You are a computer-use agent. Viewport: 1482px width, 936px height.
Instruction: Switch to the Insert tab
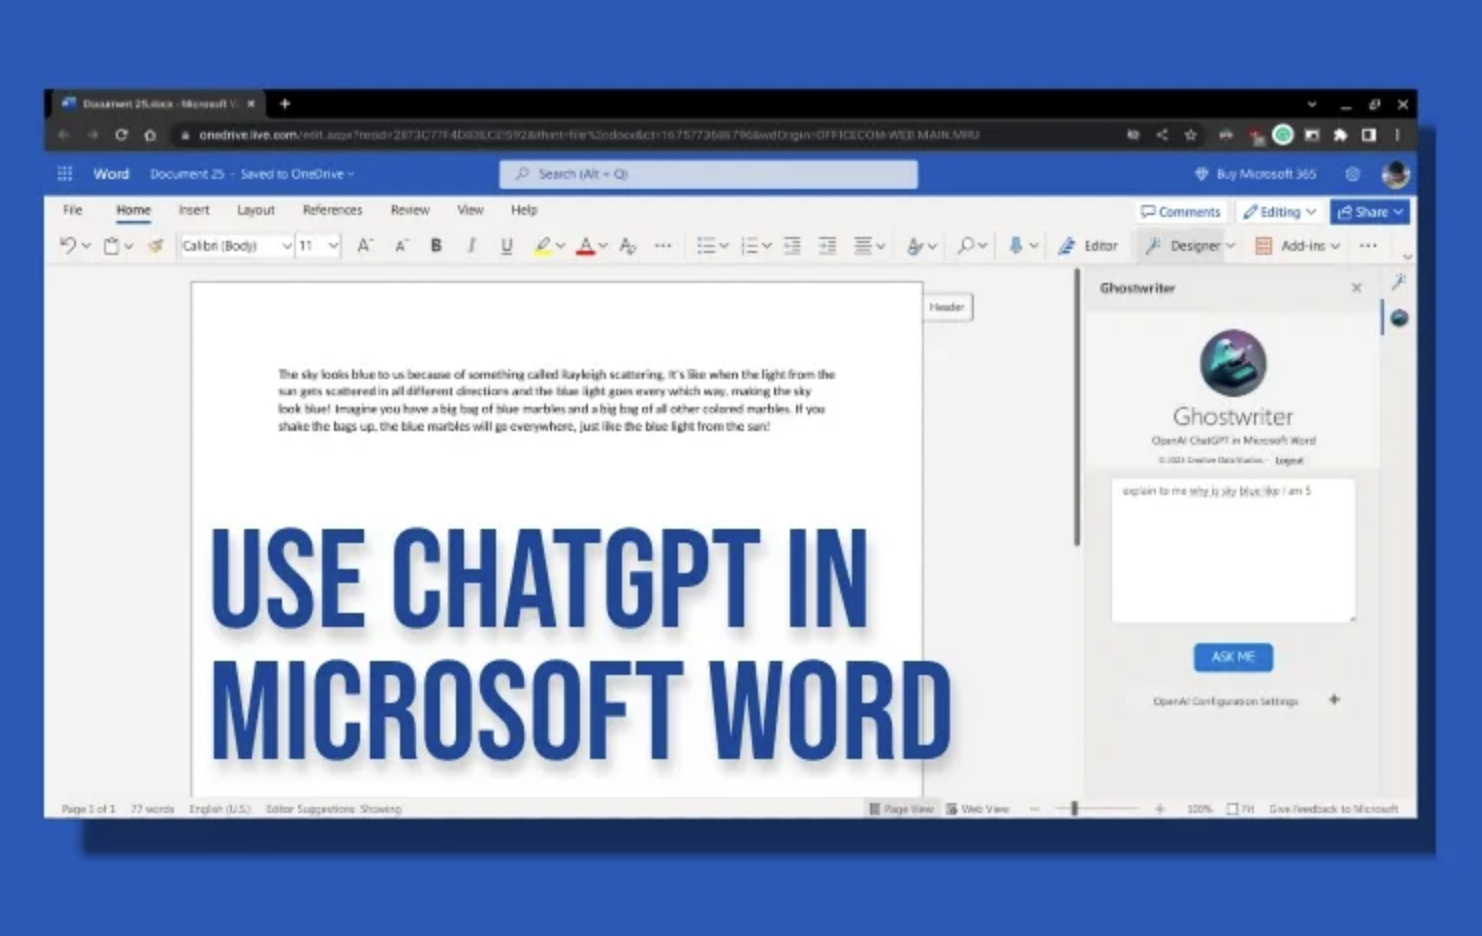[194, 210]
